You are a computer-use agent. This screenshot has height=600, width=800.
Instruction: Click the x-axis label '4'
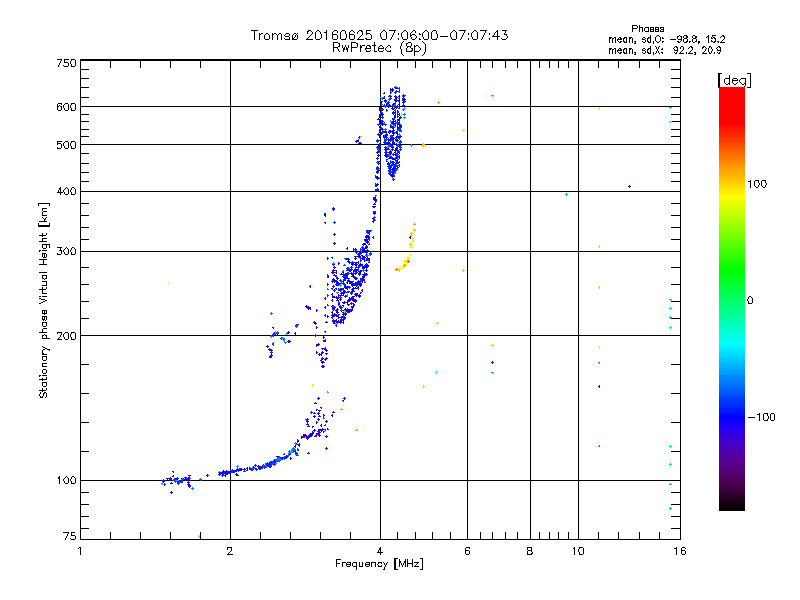[x=380, y=551]
